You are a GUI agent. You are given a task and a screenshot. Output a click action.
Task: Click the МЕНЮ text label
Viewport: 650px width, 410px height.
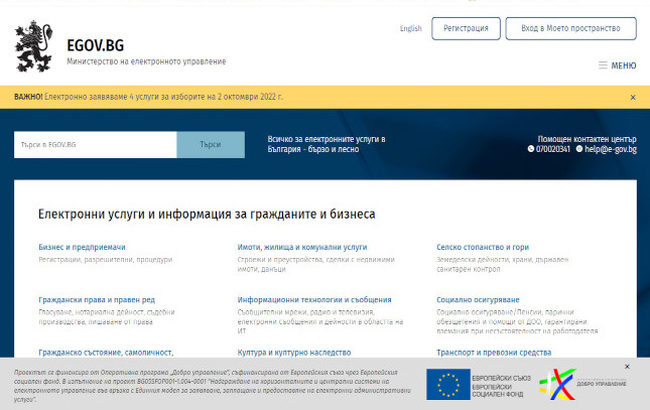click(x=623, y=66)
